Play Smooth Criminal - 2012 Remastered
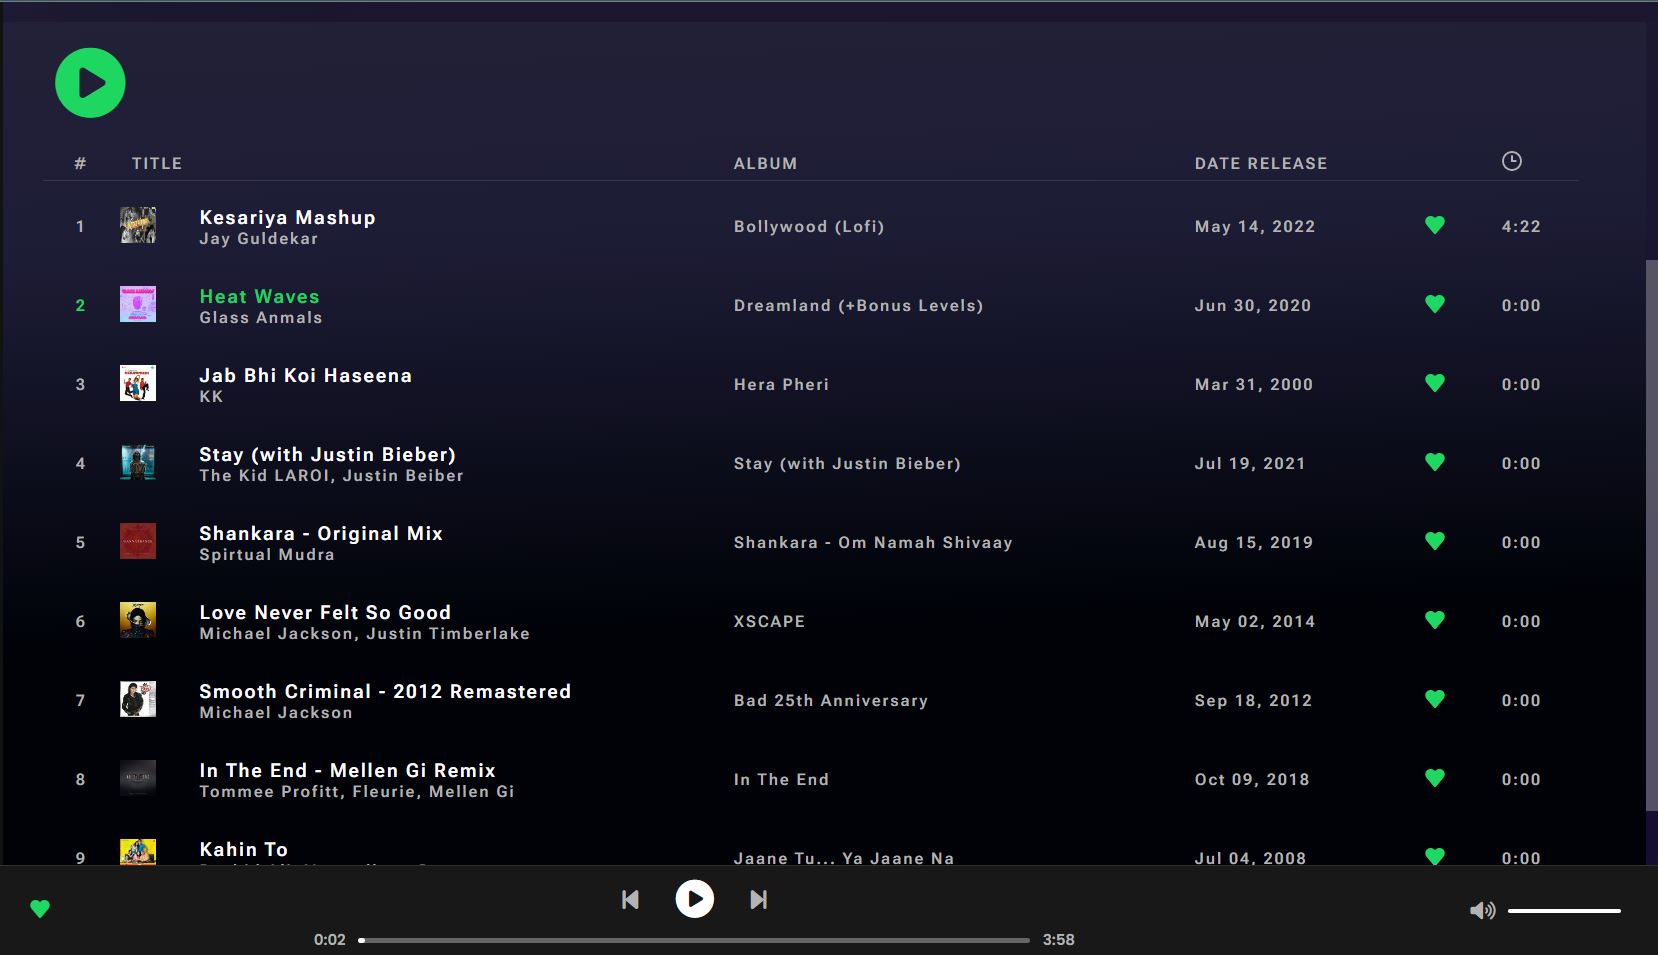Image resolution: width=1658 pixels, height=955 pixels. click(385, 692)
